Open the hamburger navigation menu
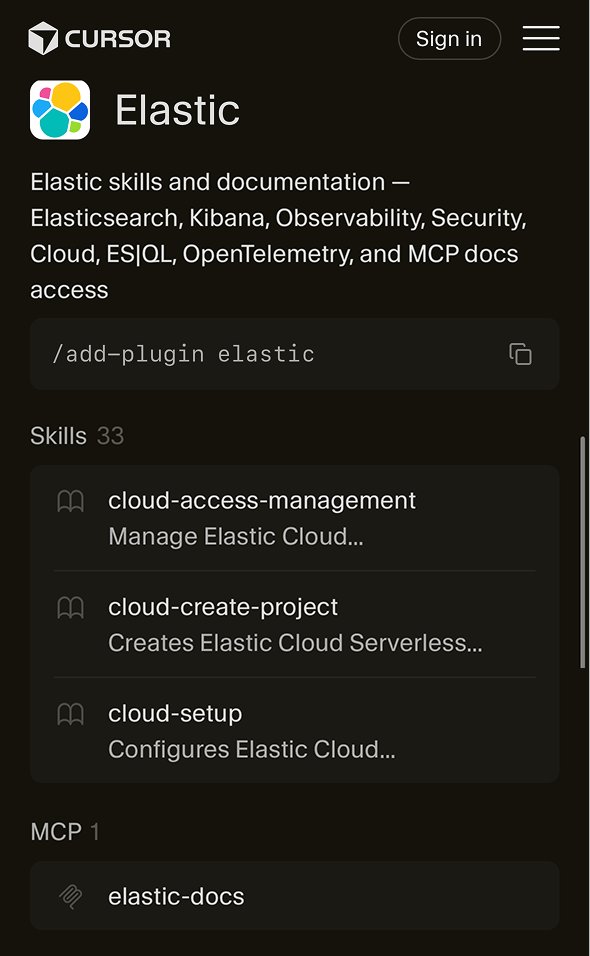The width and height of the screenshot is (590, 956). [541, 38]
